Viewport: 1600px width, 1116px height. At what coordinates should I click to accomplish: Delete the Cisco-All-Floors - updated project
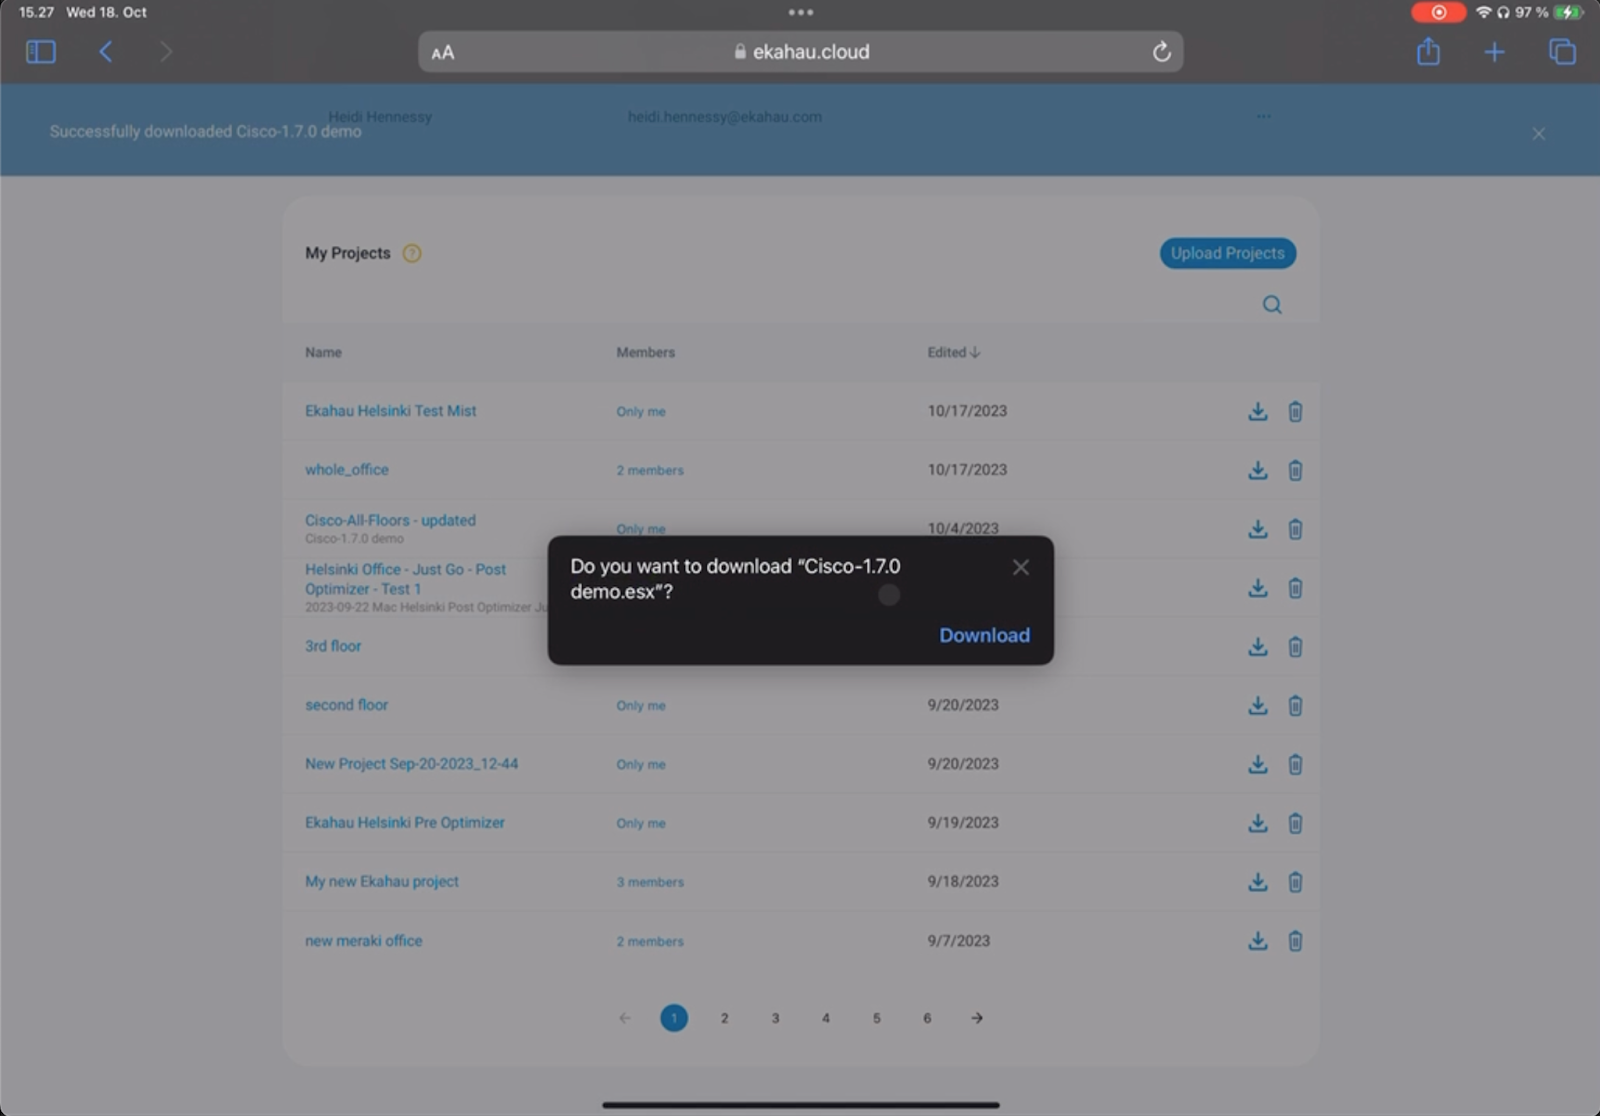pyautogui.click(x=1295, y=529)
